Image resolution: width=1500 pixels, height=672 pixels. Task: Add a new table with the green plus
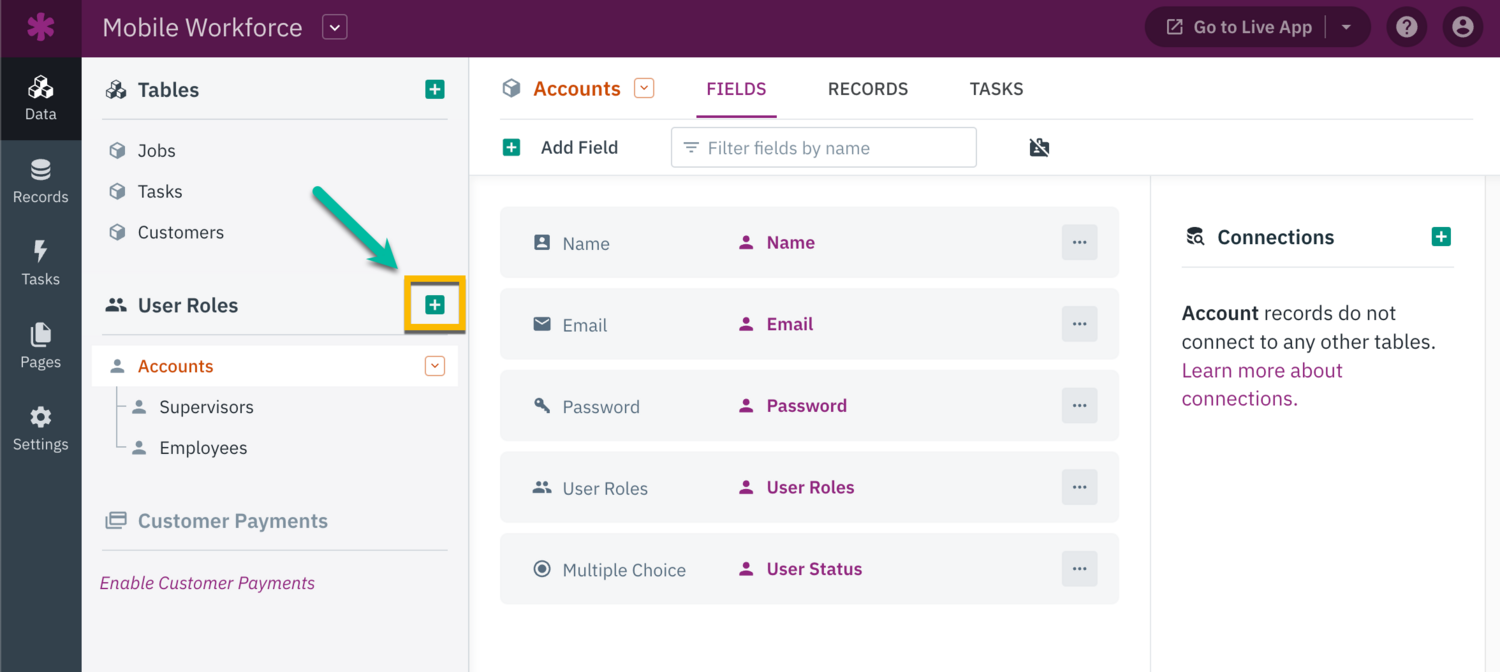[435, 89]
